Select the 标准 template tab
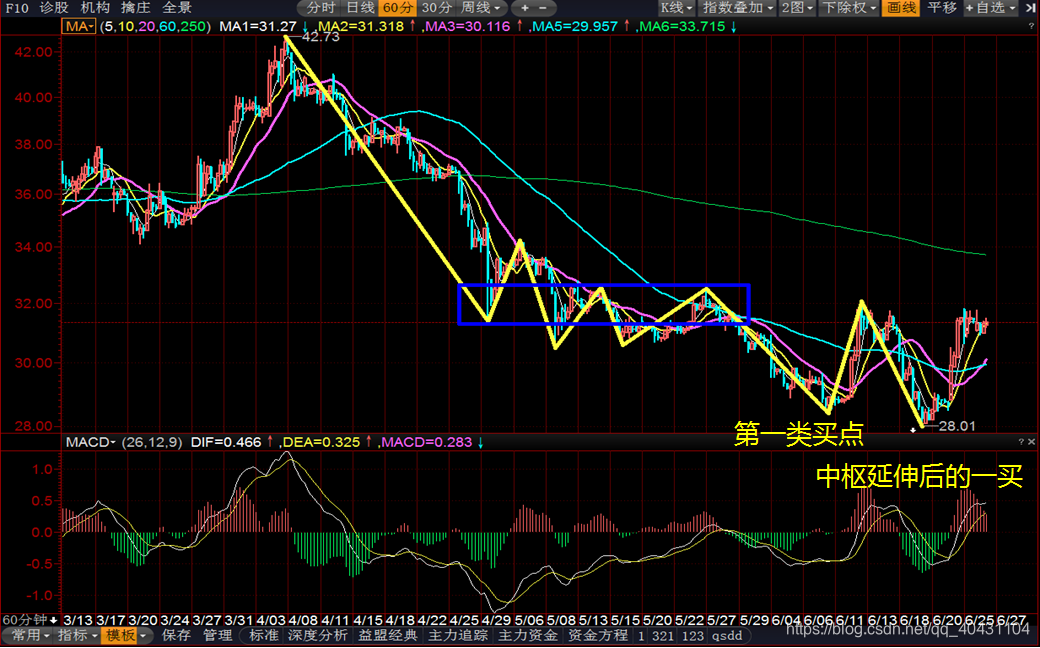Image resolution: width=1040 pixels, height=648 pixels. click(263, 635)
